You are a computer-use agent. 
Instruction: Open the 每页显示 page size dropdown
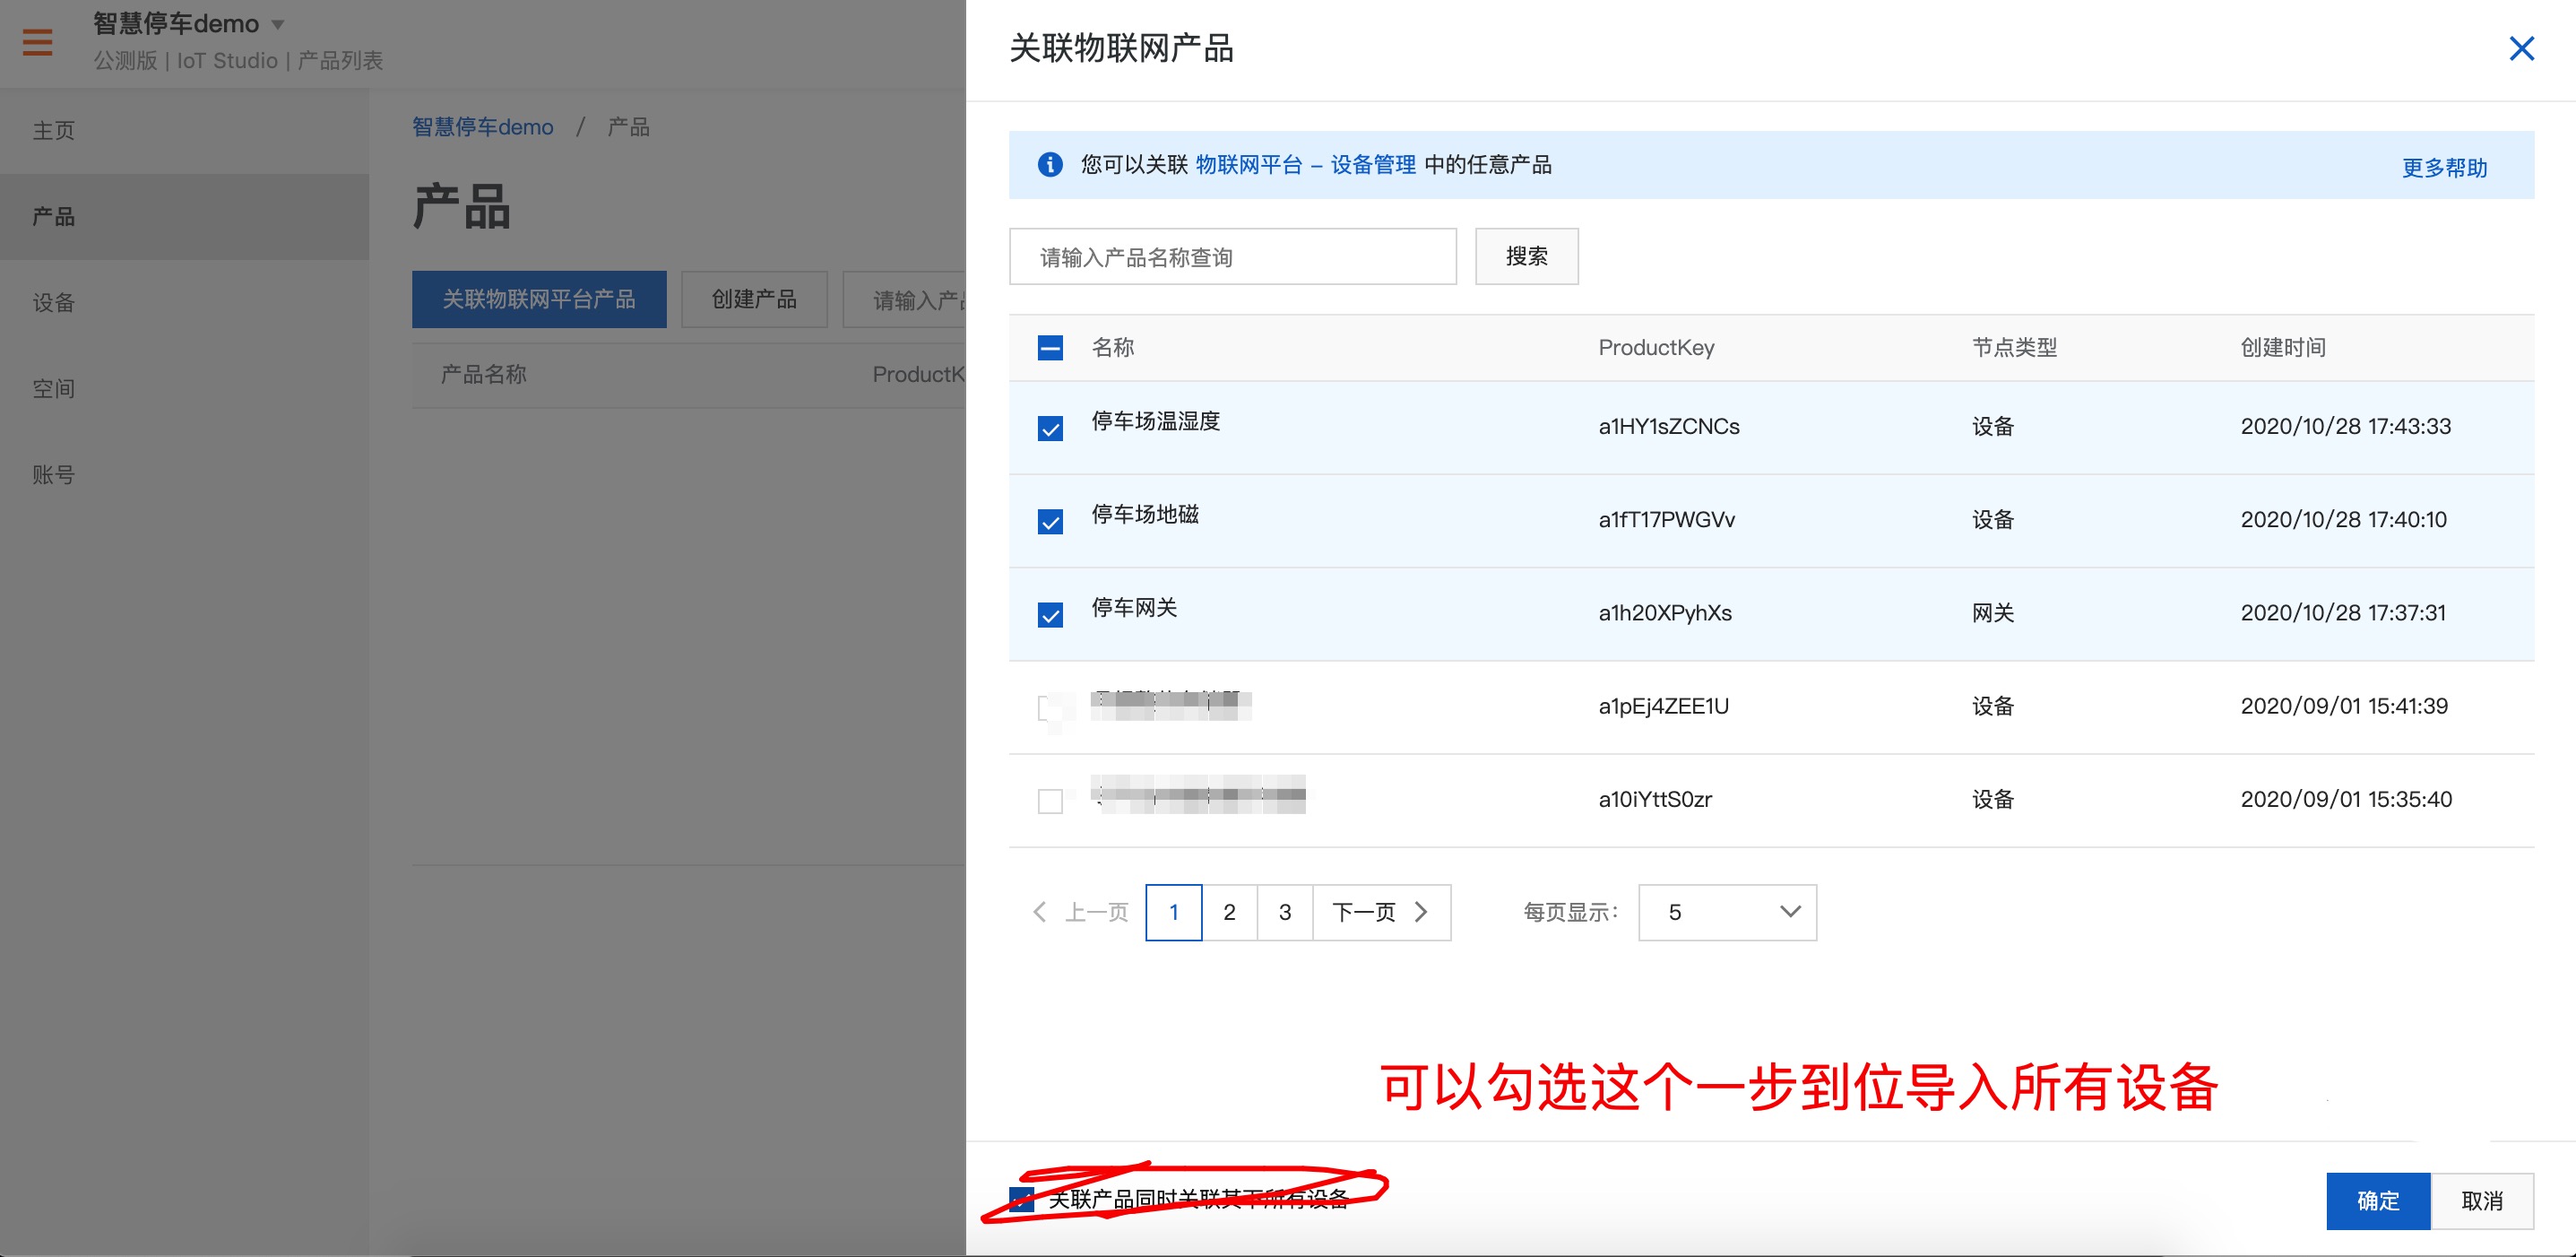pos(1726,912)
